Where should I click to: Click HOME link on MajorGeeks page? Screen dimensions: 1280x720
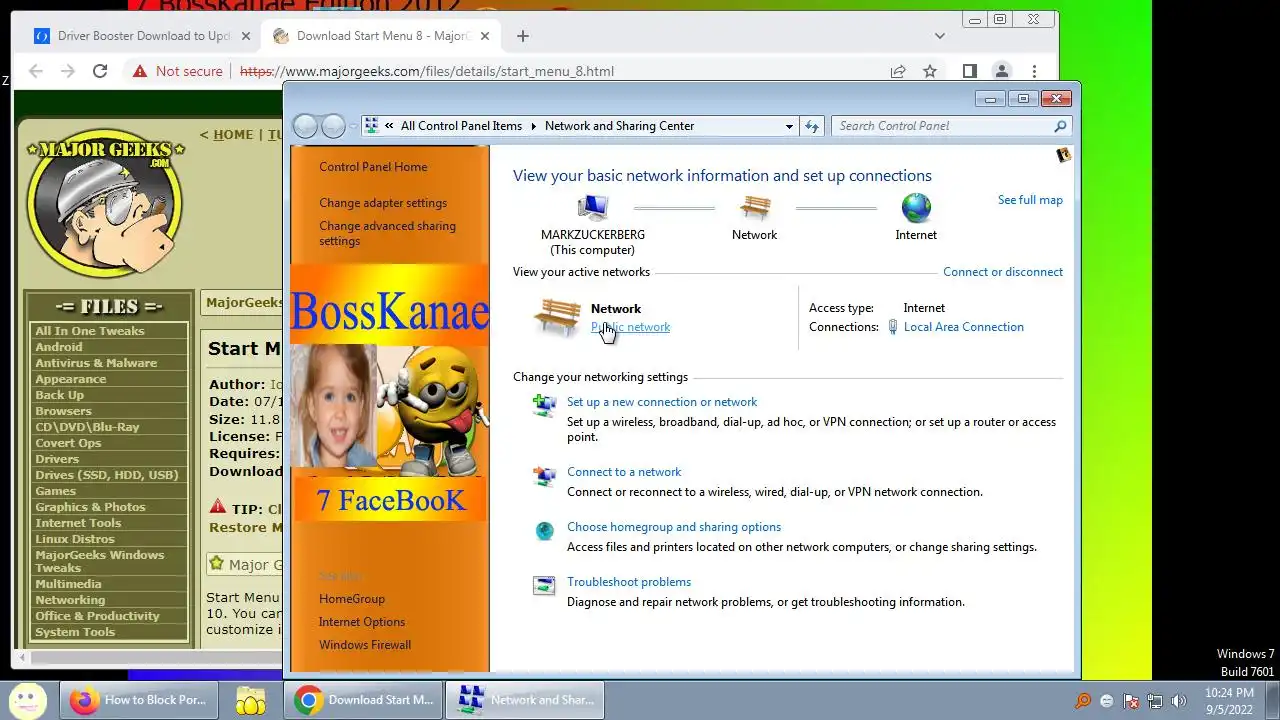[x=233, y=135]
